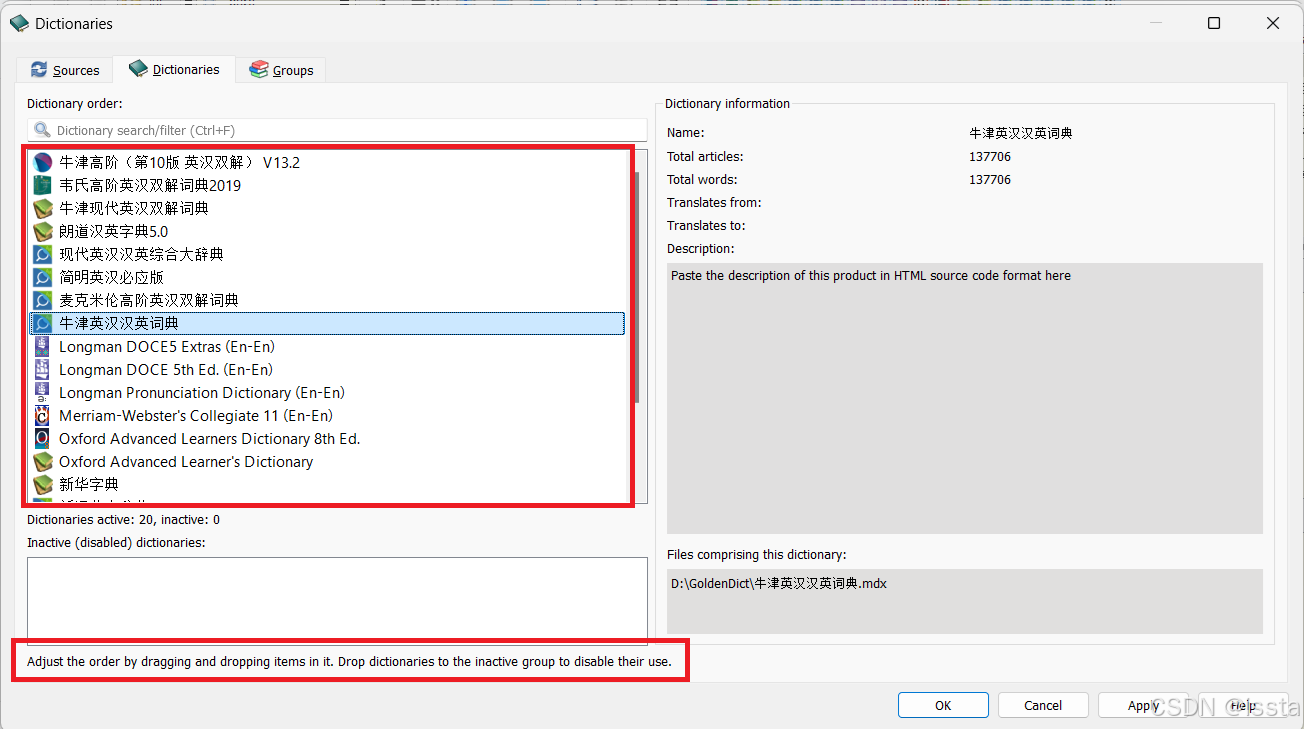Select 牛津英汉汉英词典 in the list
The height and width of the screenshot is (729, 1304).
tap(328, 323)
